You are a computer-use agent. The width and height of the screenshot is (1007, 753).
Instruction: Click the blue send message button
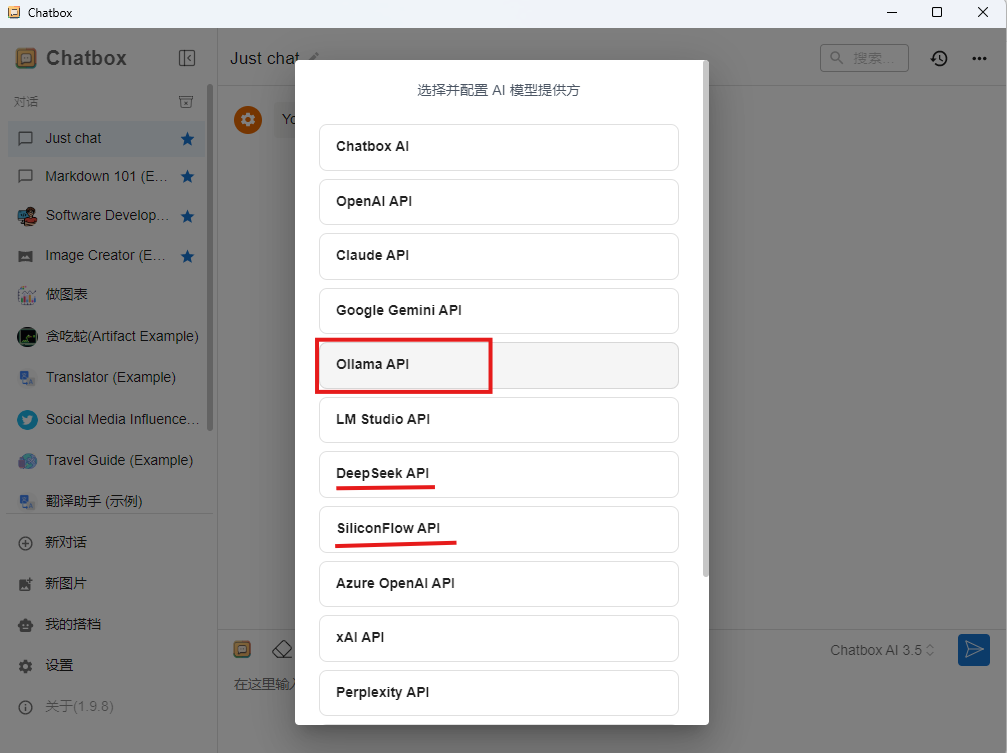(974, 650)
